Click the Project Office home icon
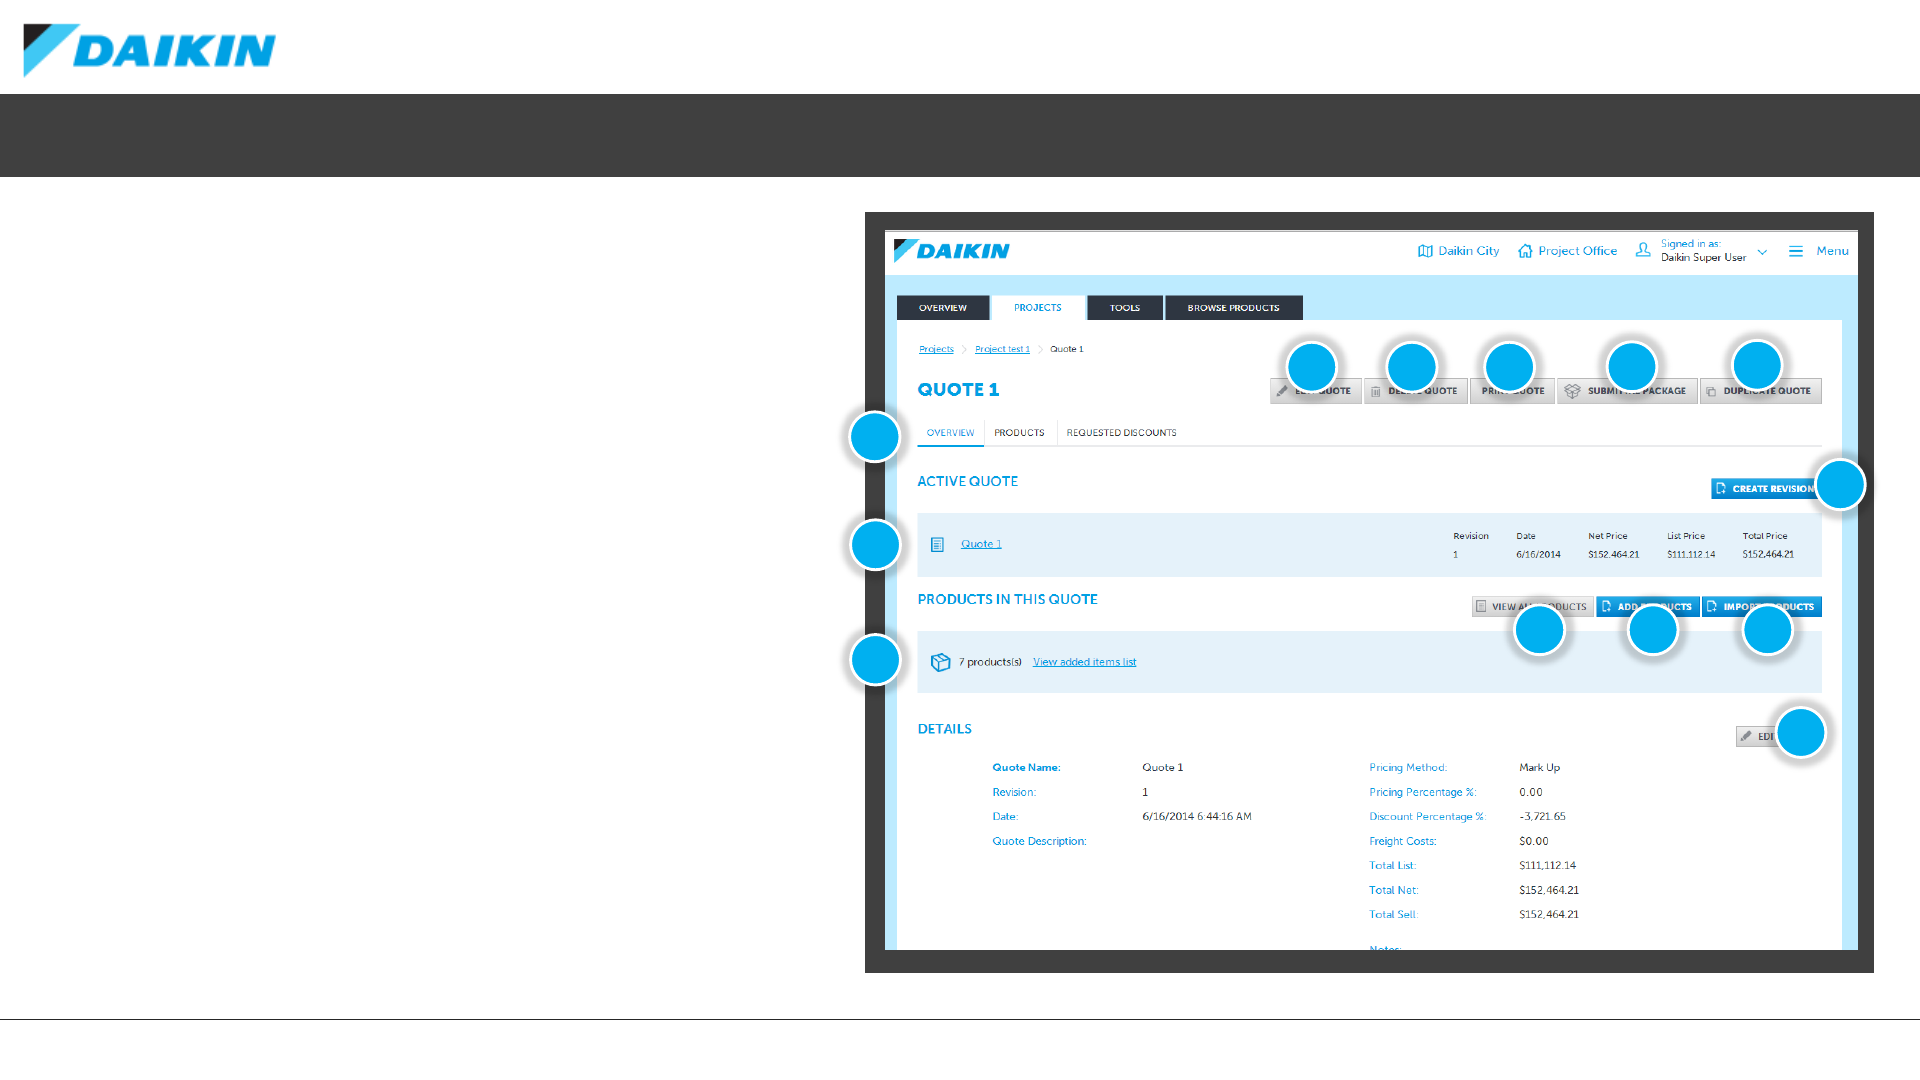 click(1525, 251)
